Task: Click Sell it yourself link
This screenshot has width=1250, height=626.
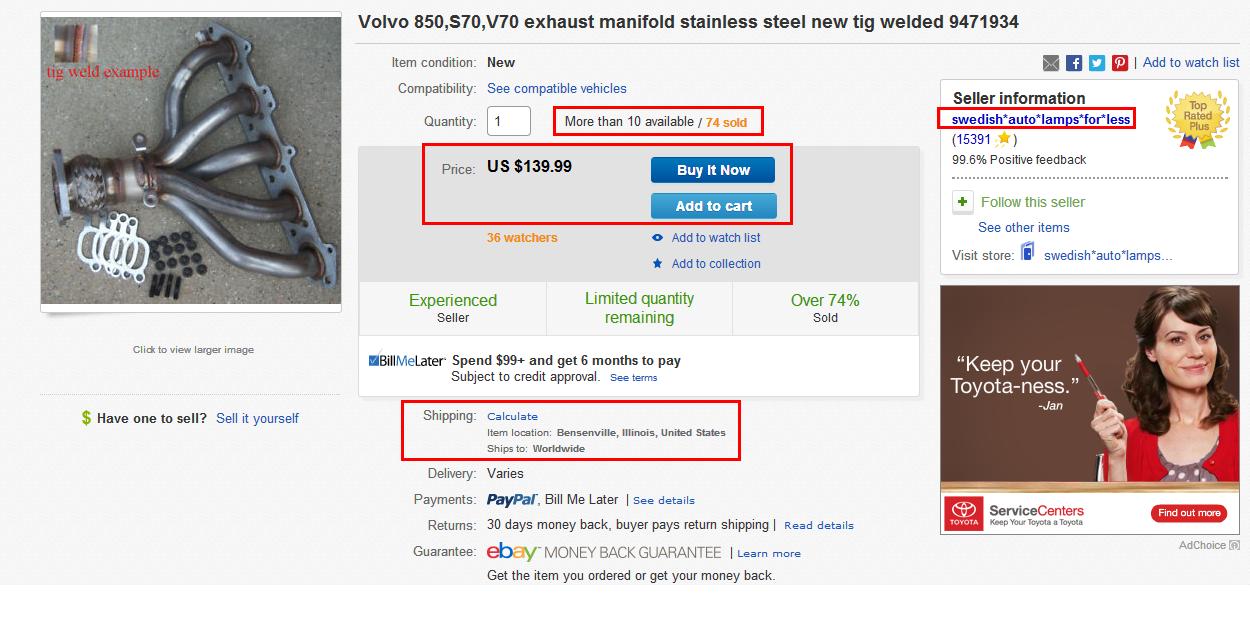Action: click(x=257, y=418)
